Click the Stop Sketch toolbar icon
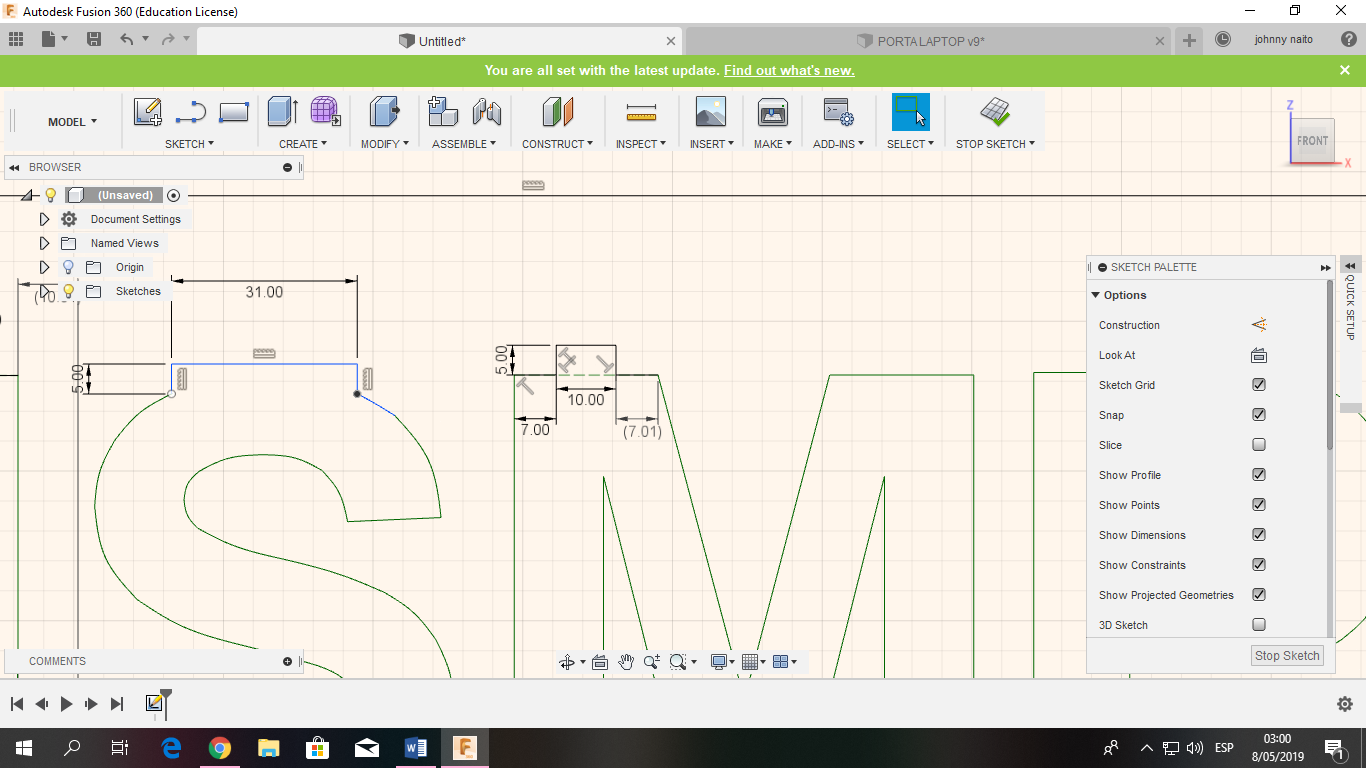Viewport: 1366px width, 768px height. coord(994,112)
